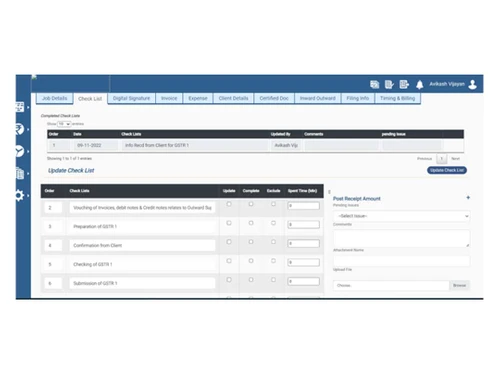This screenshot has width=500, height=375.
Task: Click the Update Check List button
Action: tap(447, 170)
